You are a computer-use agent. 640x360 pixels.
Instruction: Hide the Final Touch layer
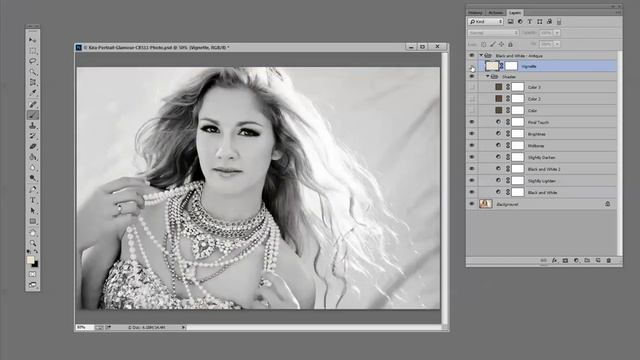click(x=472, y=122)
